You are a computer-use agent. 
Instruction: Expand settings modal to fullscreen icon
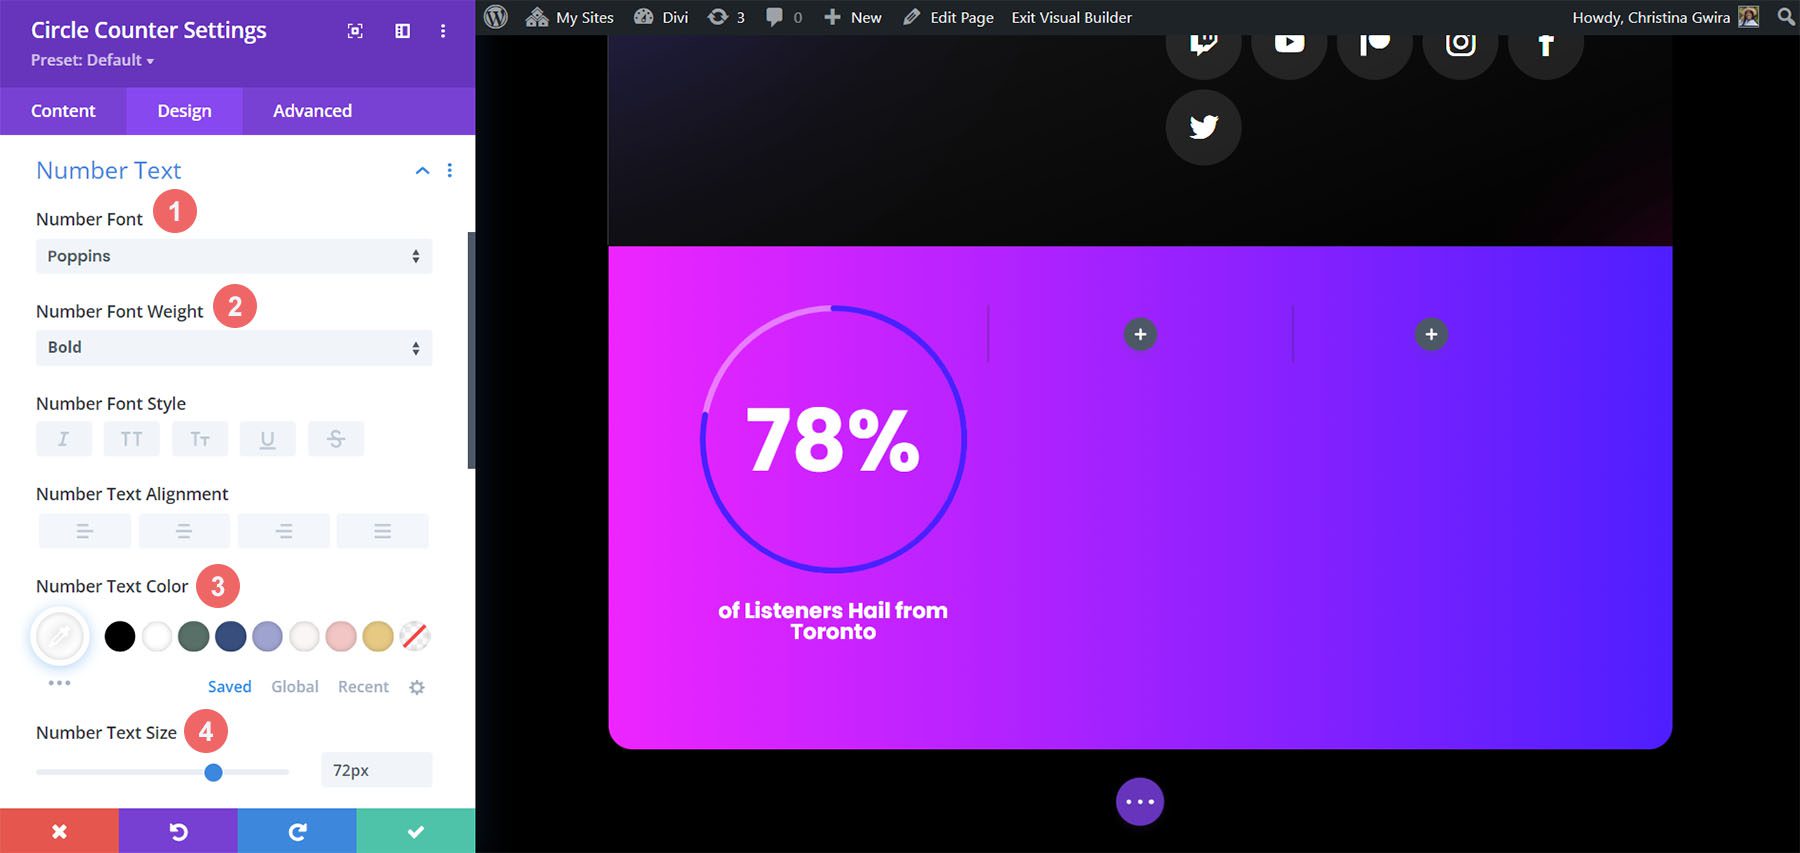tap(355, 31)
